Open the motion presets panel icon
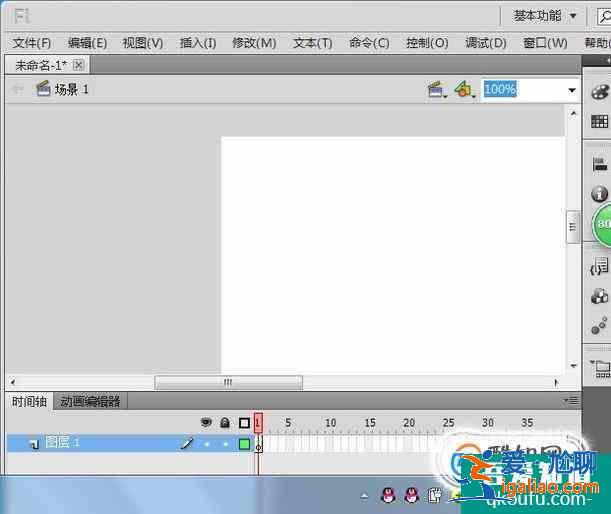The image size is (611, 514). click(x=599, y=326)
